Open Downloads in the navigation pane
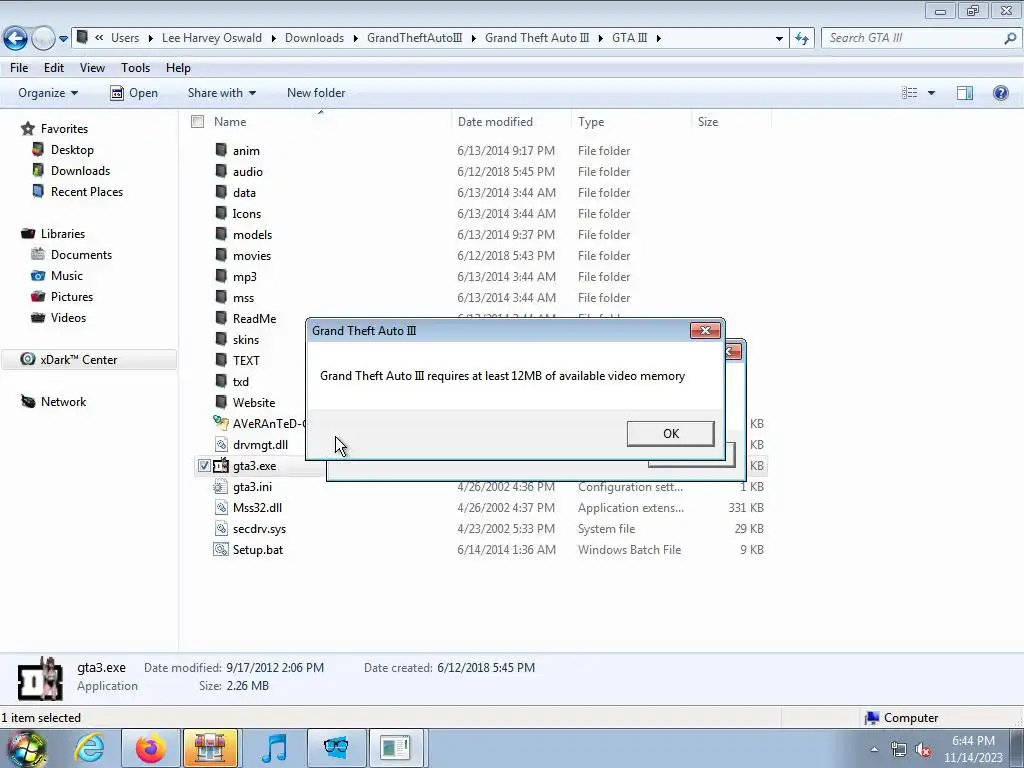The height and width of the screenshot is (768, 1024). [80, 170]
